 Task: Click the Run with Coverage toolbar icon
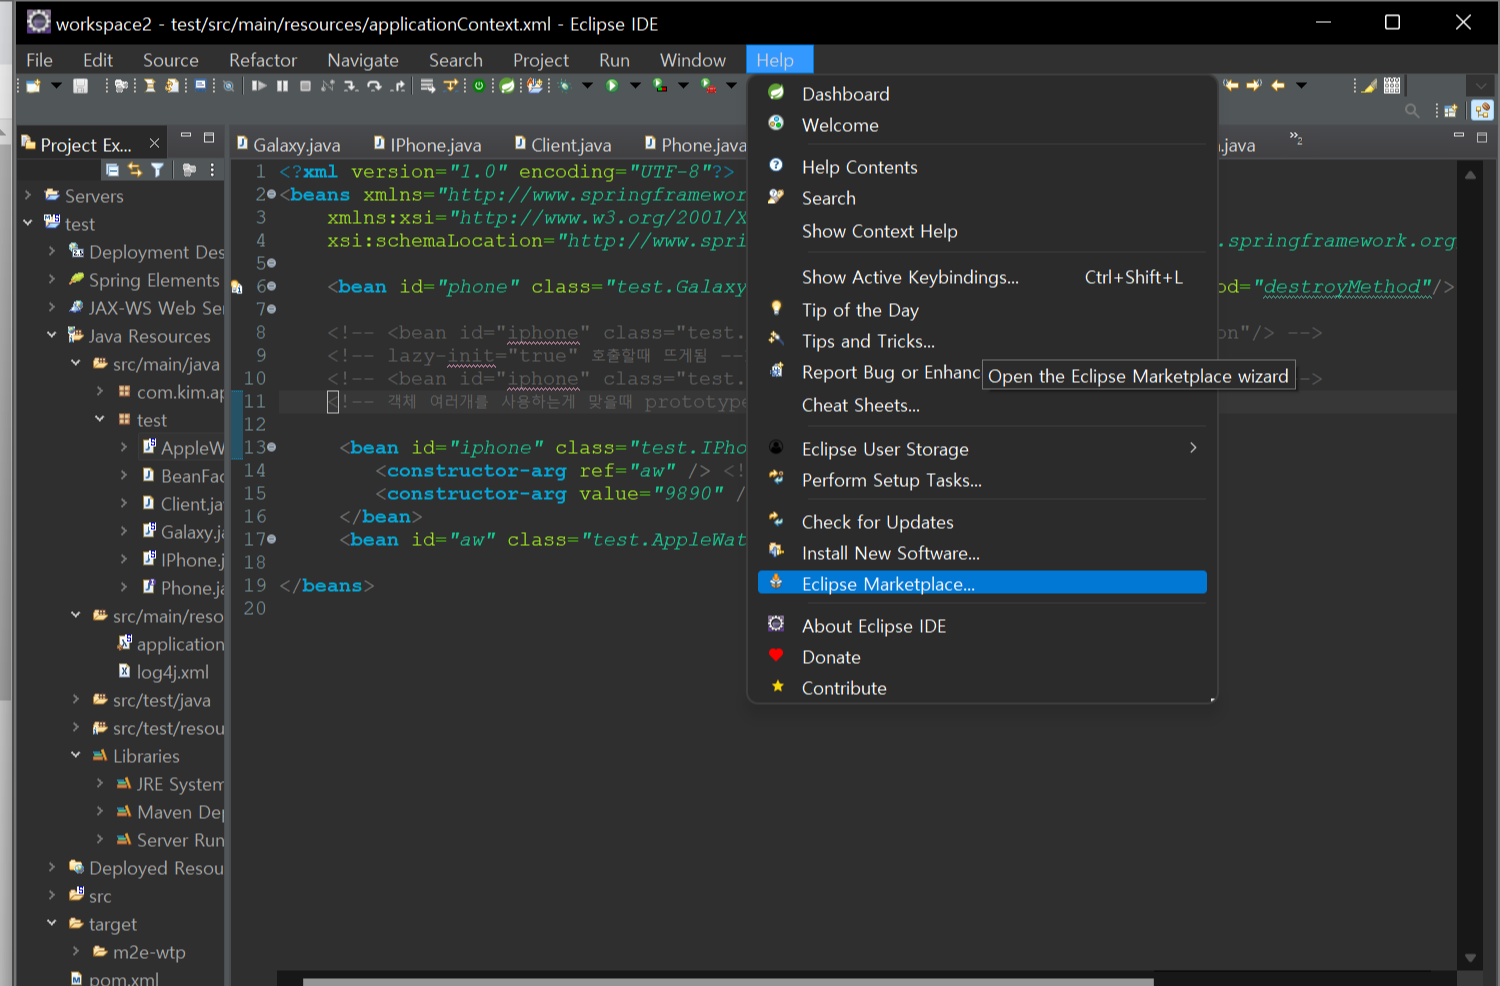click(660, 86)
